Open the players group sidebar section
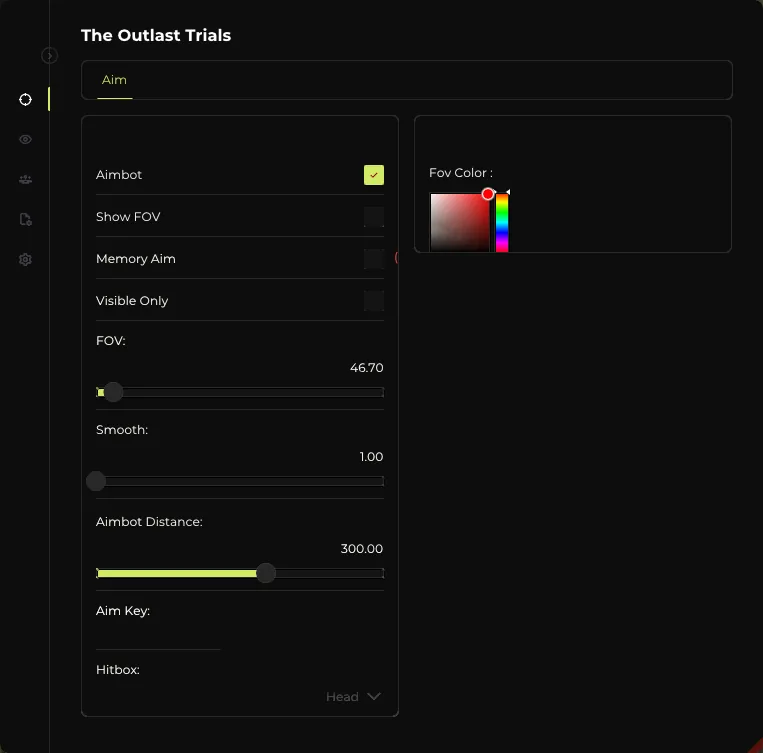The image size is (763, 753). tap(25, 180)
